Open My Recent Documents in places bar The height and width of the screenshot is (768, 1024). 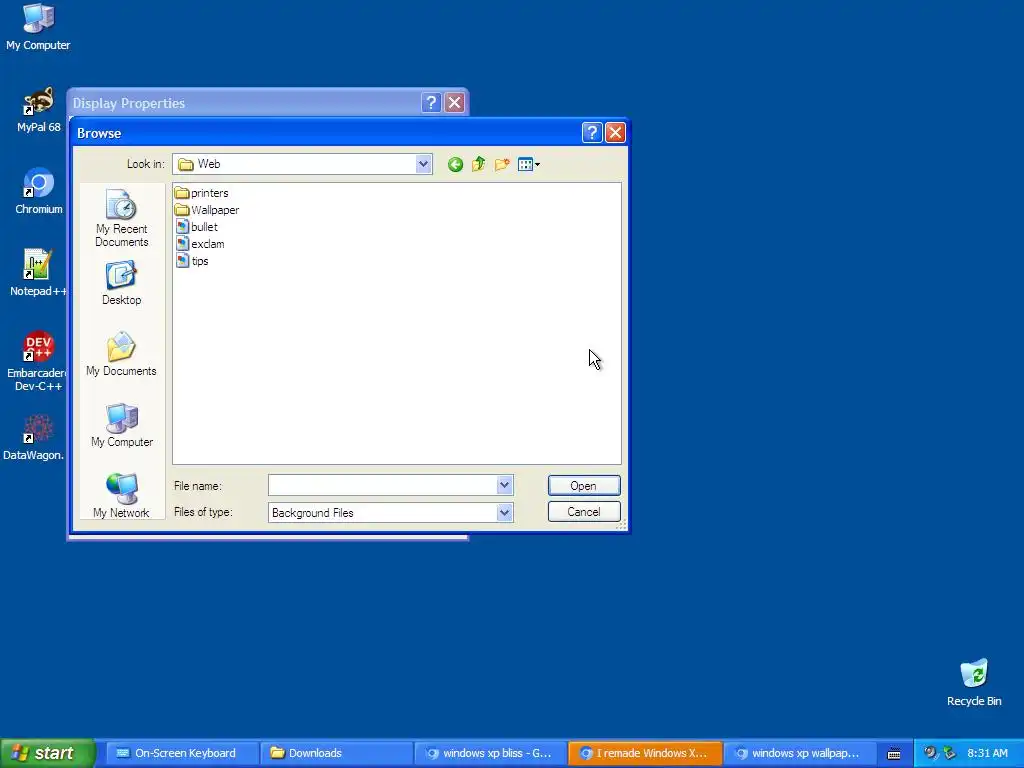point(121,218)
